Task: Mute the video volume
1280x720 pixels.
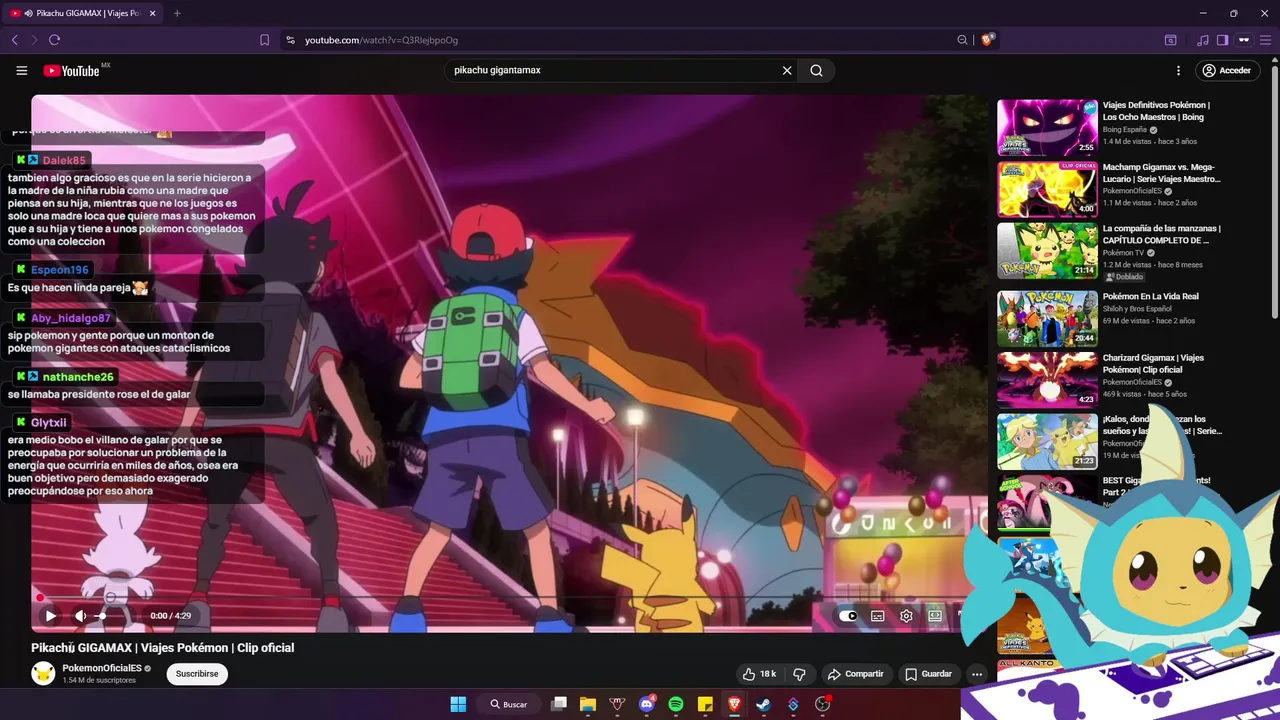Action: click(81, 616)
